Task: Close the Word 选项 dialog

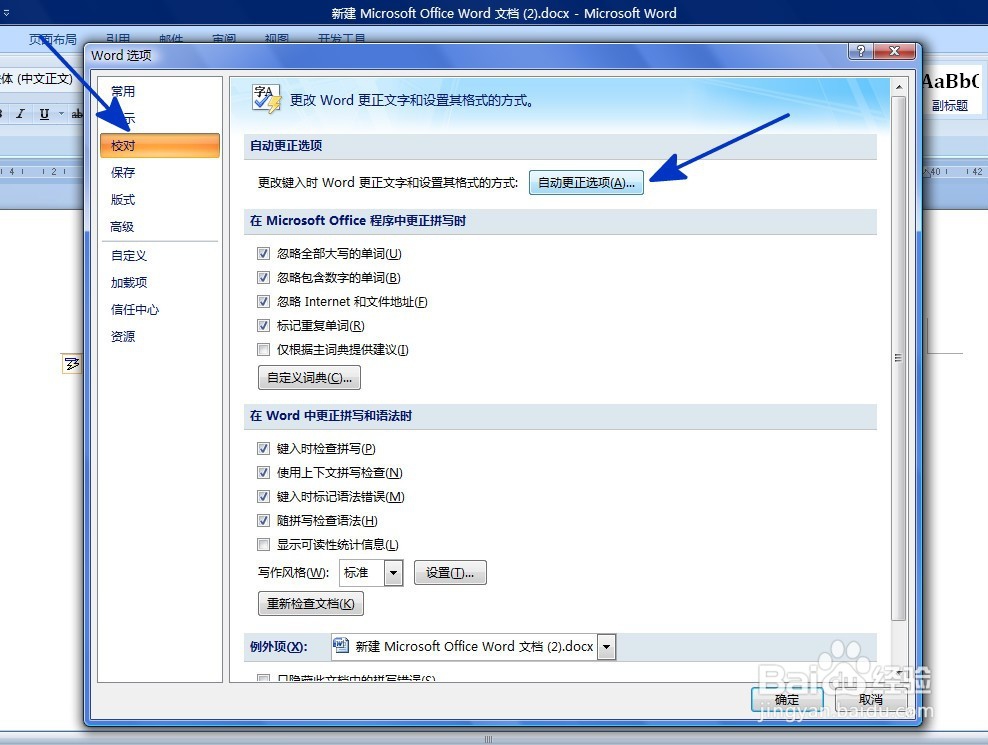Action: (894, 52)
